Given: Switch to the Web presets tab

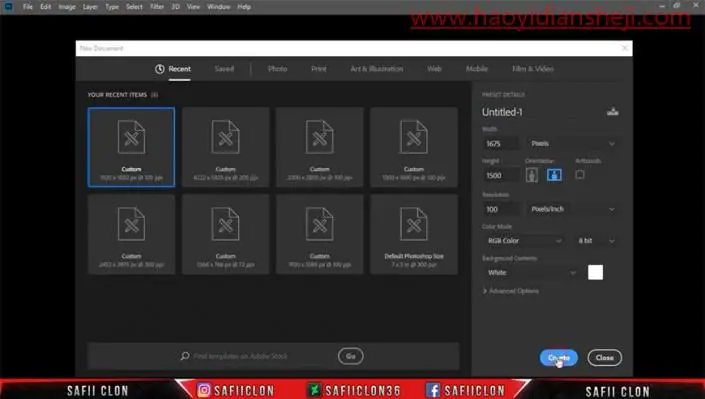Looking at the screenshot, I should click(x=434, y=69).
